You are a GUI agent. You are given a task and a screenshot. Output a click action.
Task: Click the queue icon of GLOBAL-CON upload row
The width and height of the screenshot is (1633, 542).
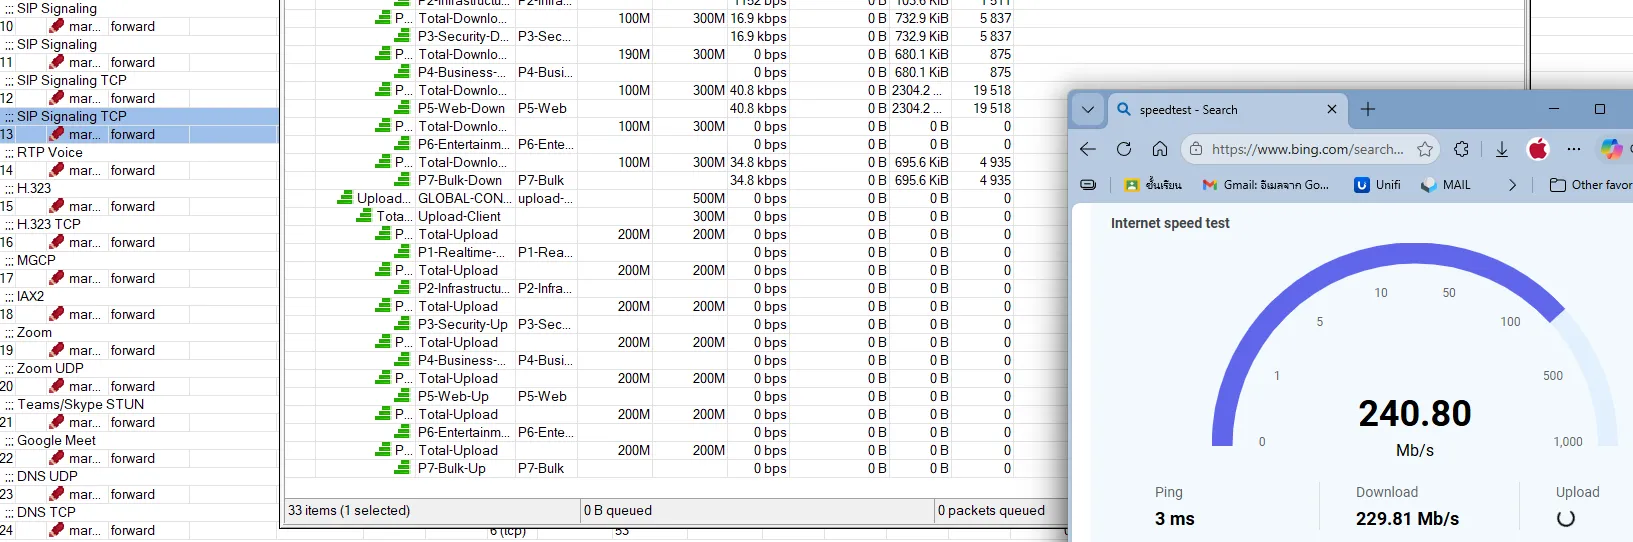(x=345, y=198)
